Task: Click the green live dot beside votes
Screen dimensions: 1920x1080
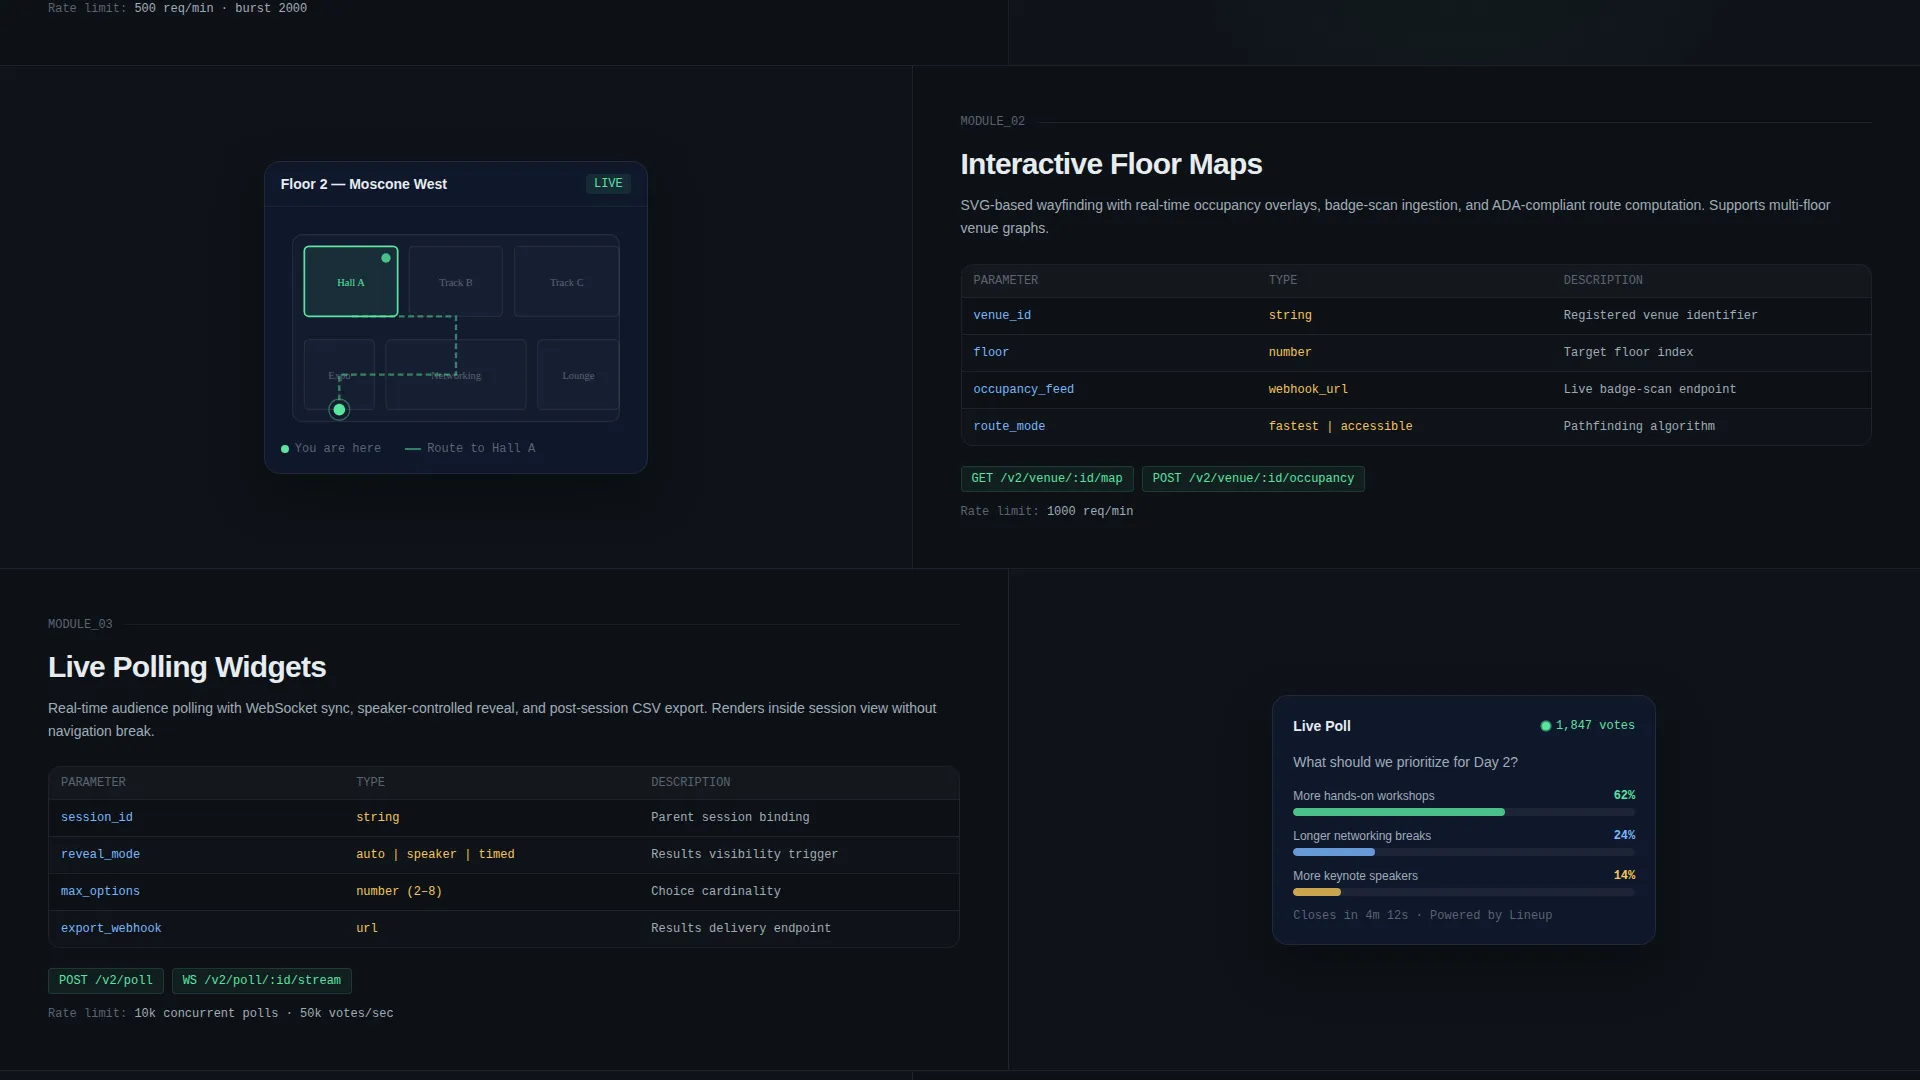Action: tap(1546, 726)
